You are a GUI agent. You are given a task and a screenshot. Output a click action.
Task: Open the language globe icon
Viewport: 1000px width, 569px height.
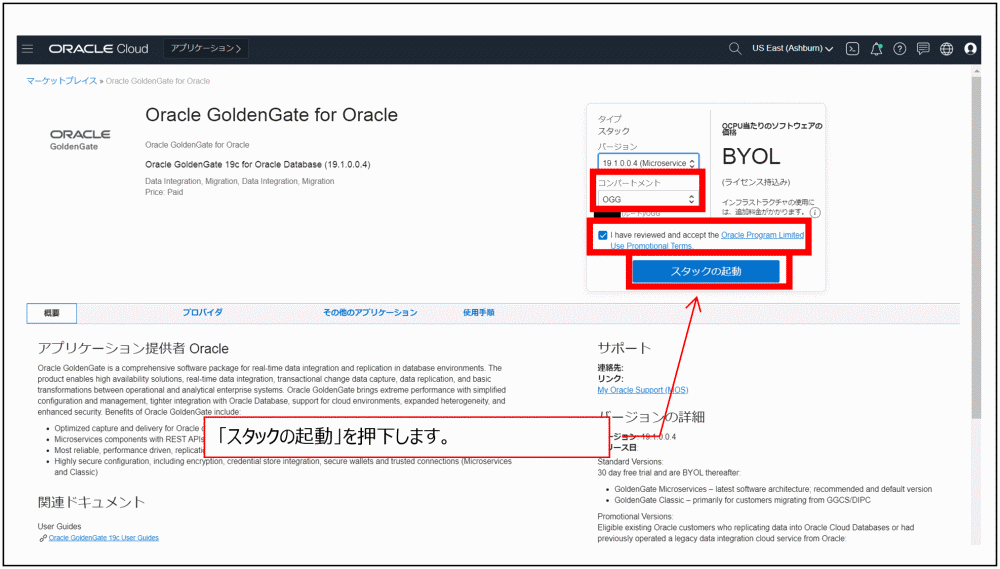coord(946,49)
